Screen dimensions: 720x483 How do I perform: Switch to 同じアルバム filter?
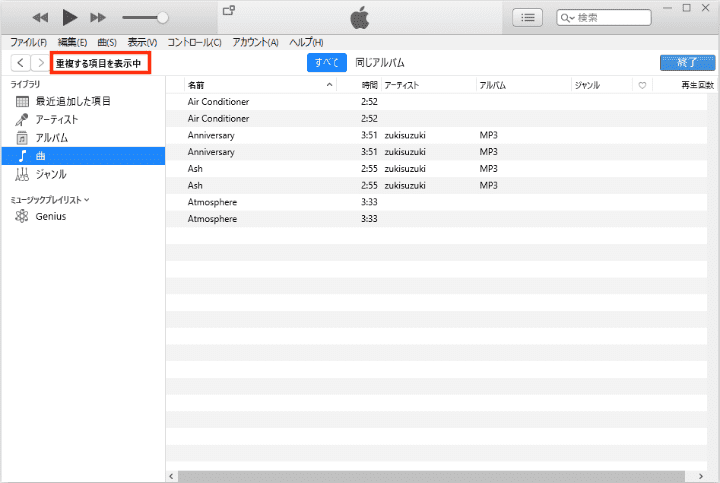click(379, 62)
